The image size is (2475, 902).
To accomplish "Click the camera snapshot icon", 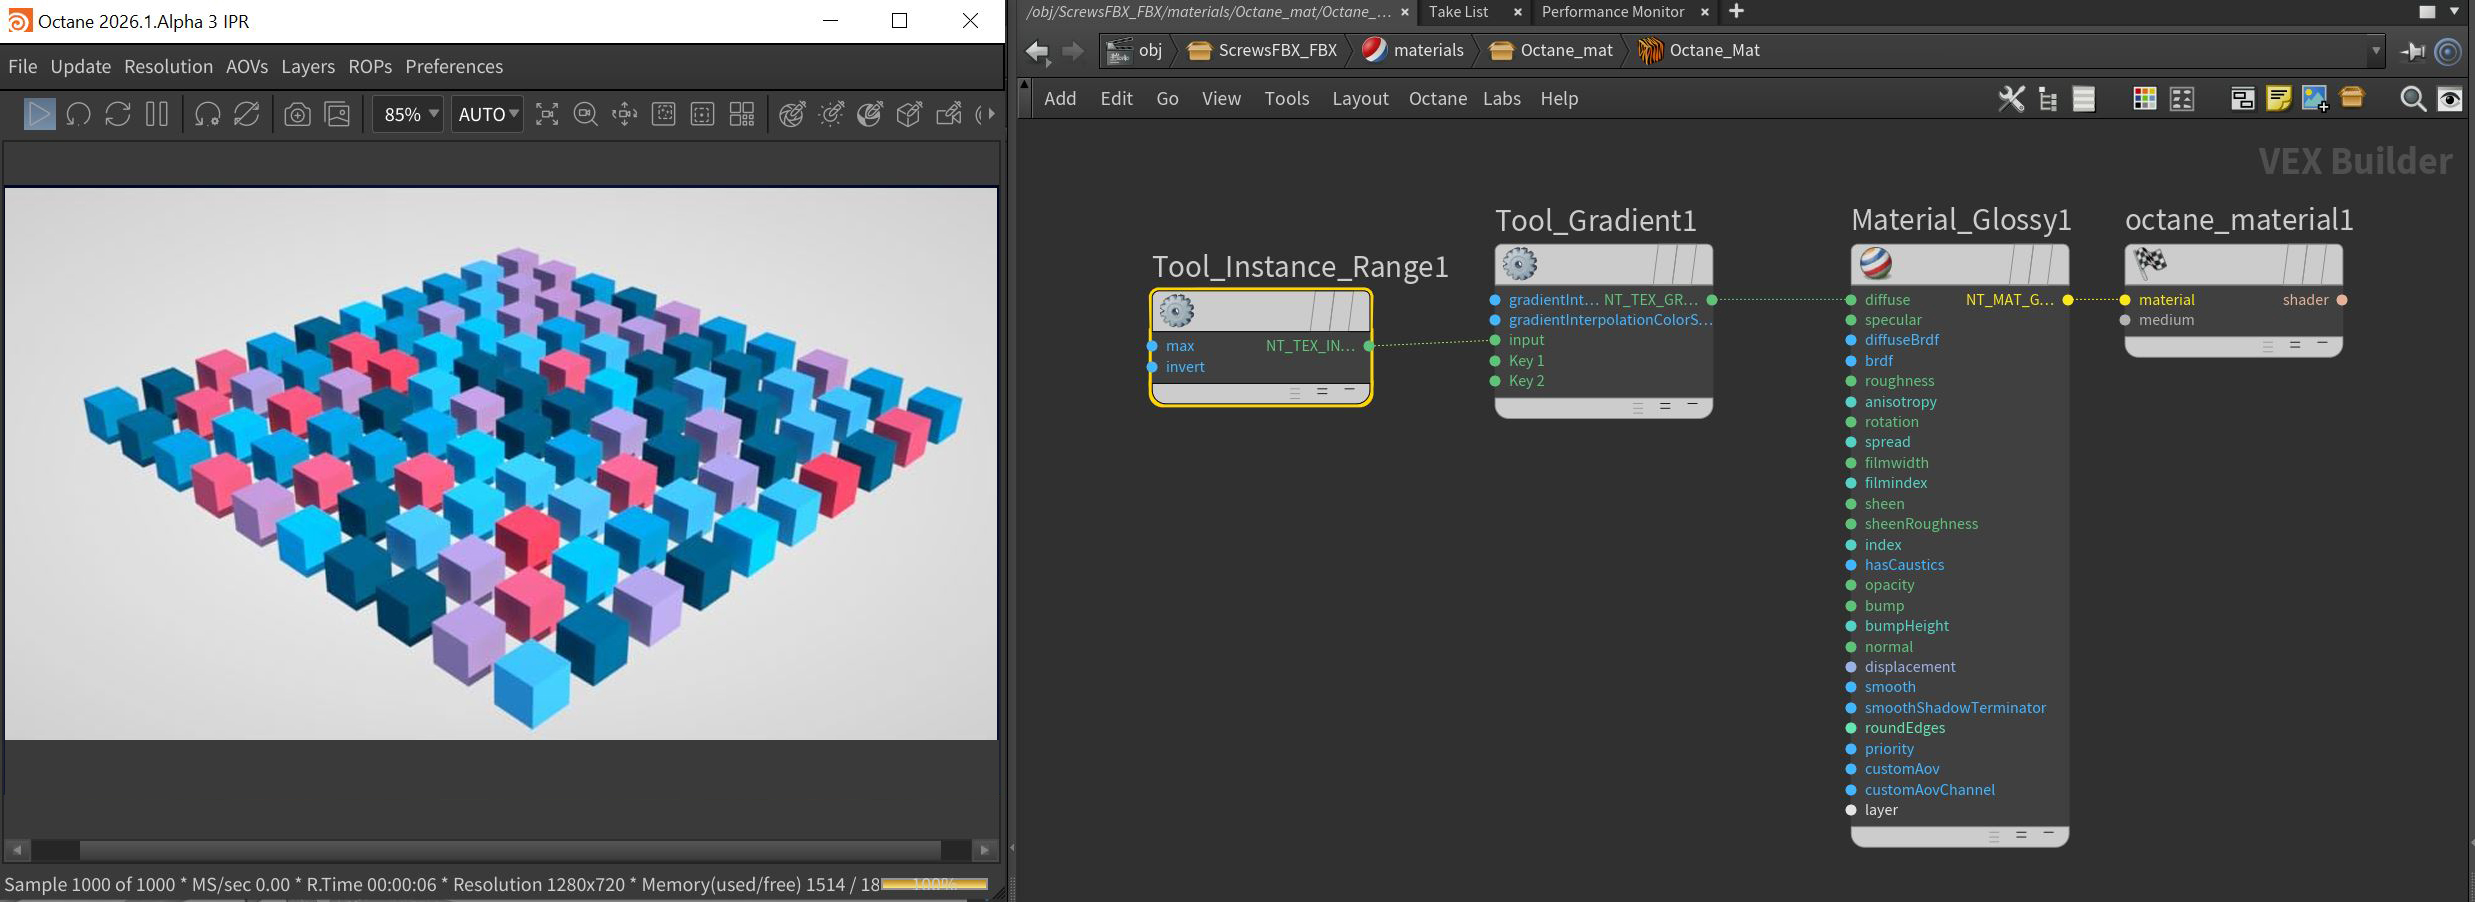I will 297,114.
